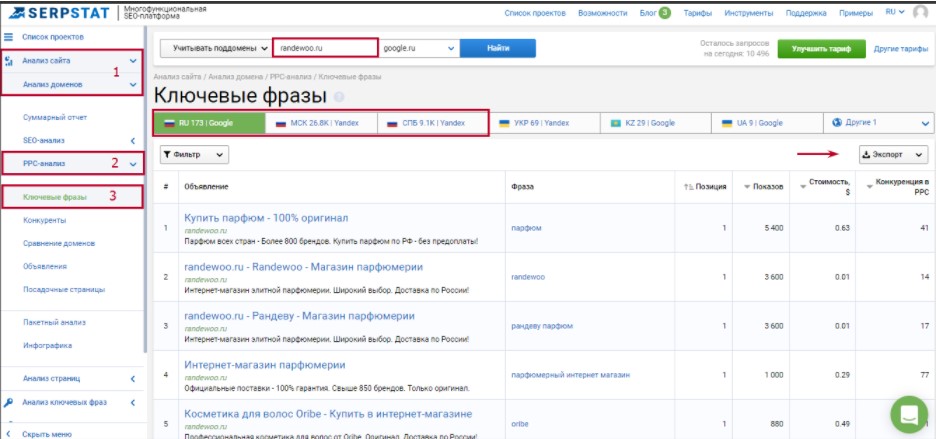Open Поддержка in top navigation
Image resolution: width=936 pixels, height=439 pixels.
806,13
